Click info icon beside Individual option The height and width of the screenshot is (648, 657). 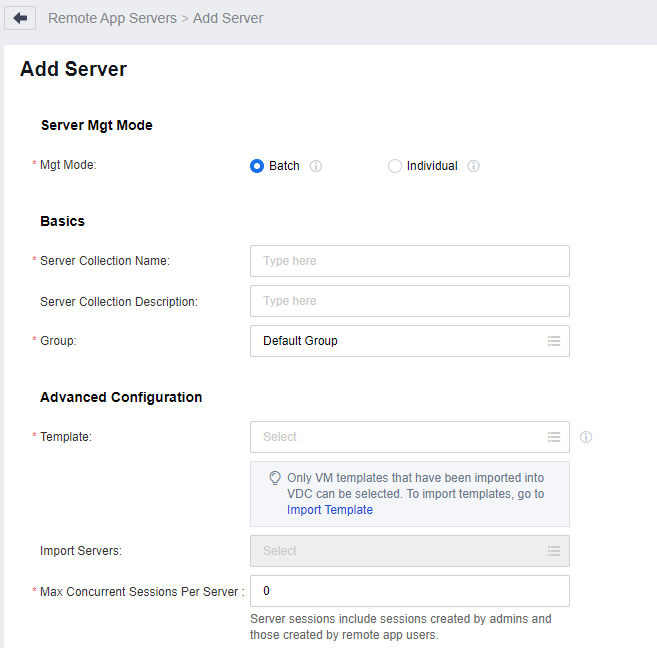(x=474, y=166)
